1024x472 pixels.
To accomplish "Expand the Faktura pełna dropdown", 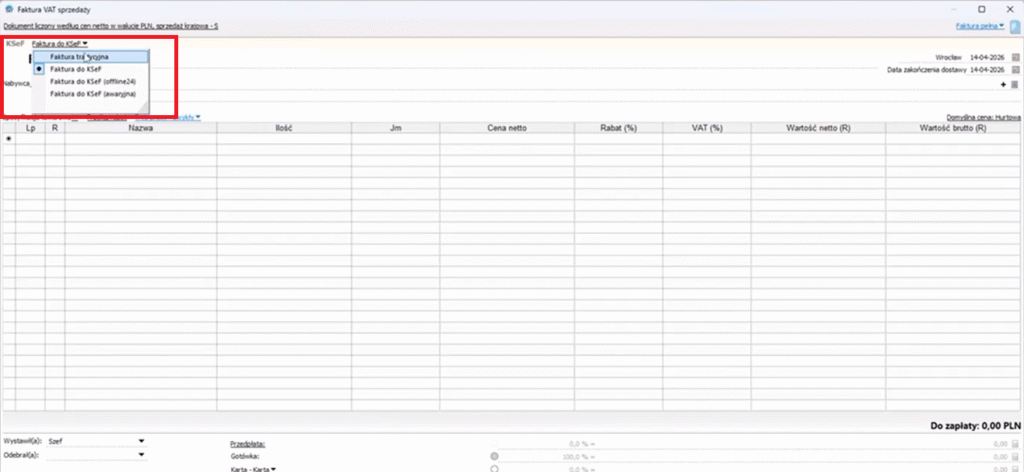I will (980, 25).
